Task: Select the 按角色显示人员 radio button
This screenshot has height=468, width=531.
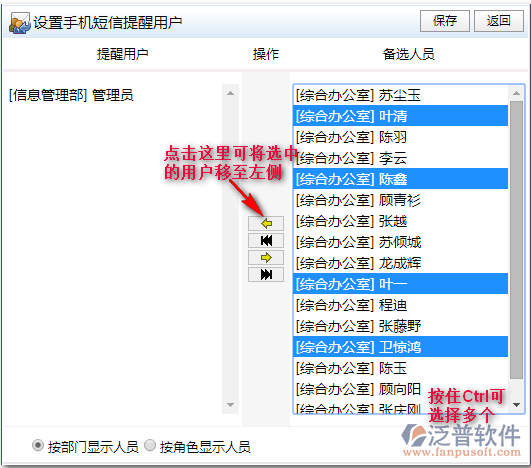Action: 150,445
